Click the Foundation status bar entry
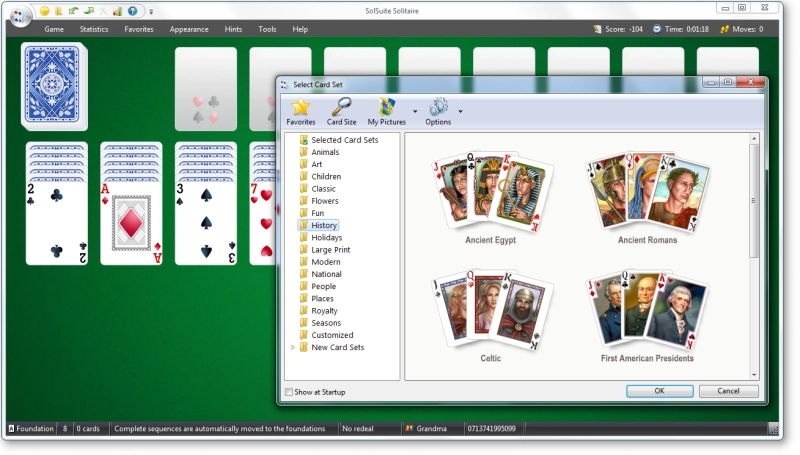Screen dimensions: 800x455 click(x=31, y=428)
